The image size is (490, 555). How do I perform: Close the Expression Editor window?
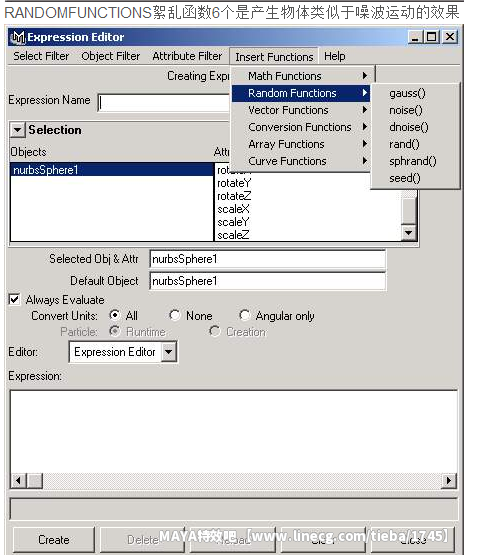point(450,37)
